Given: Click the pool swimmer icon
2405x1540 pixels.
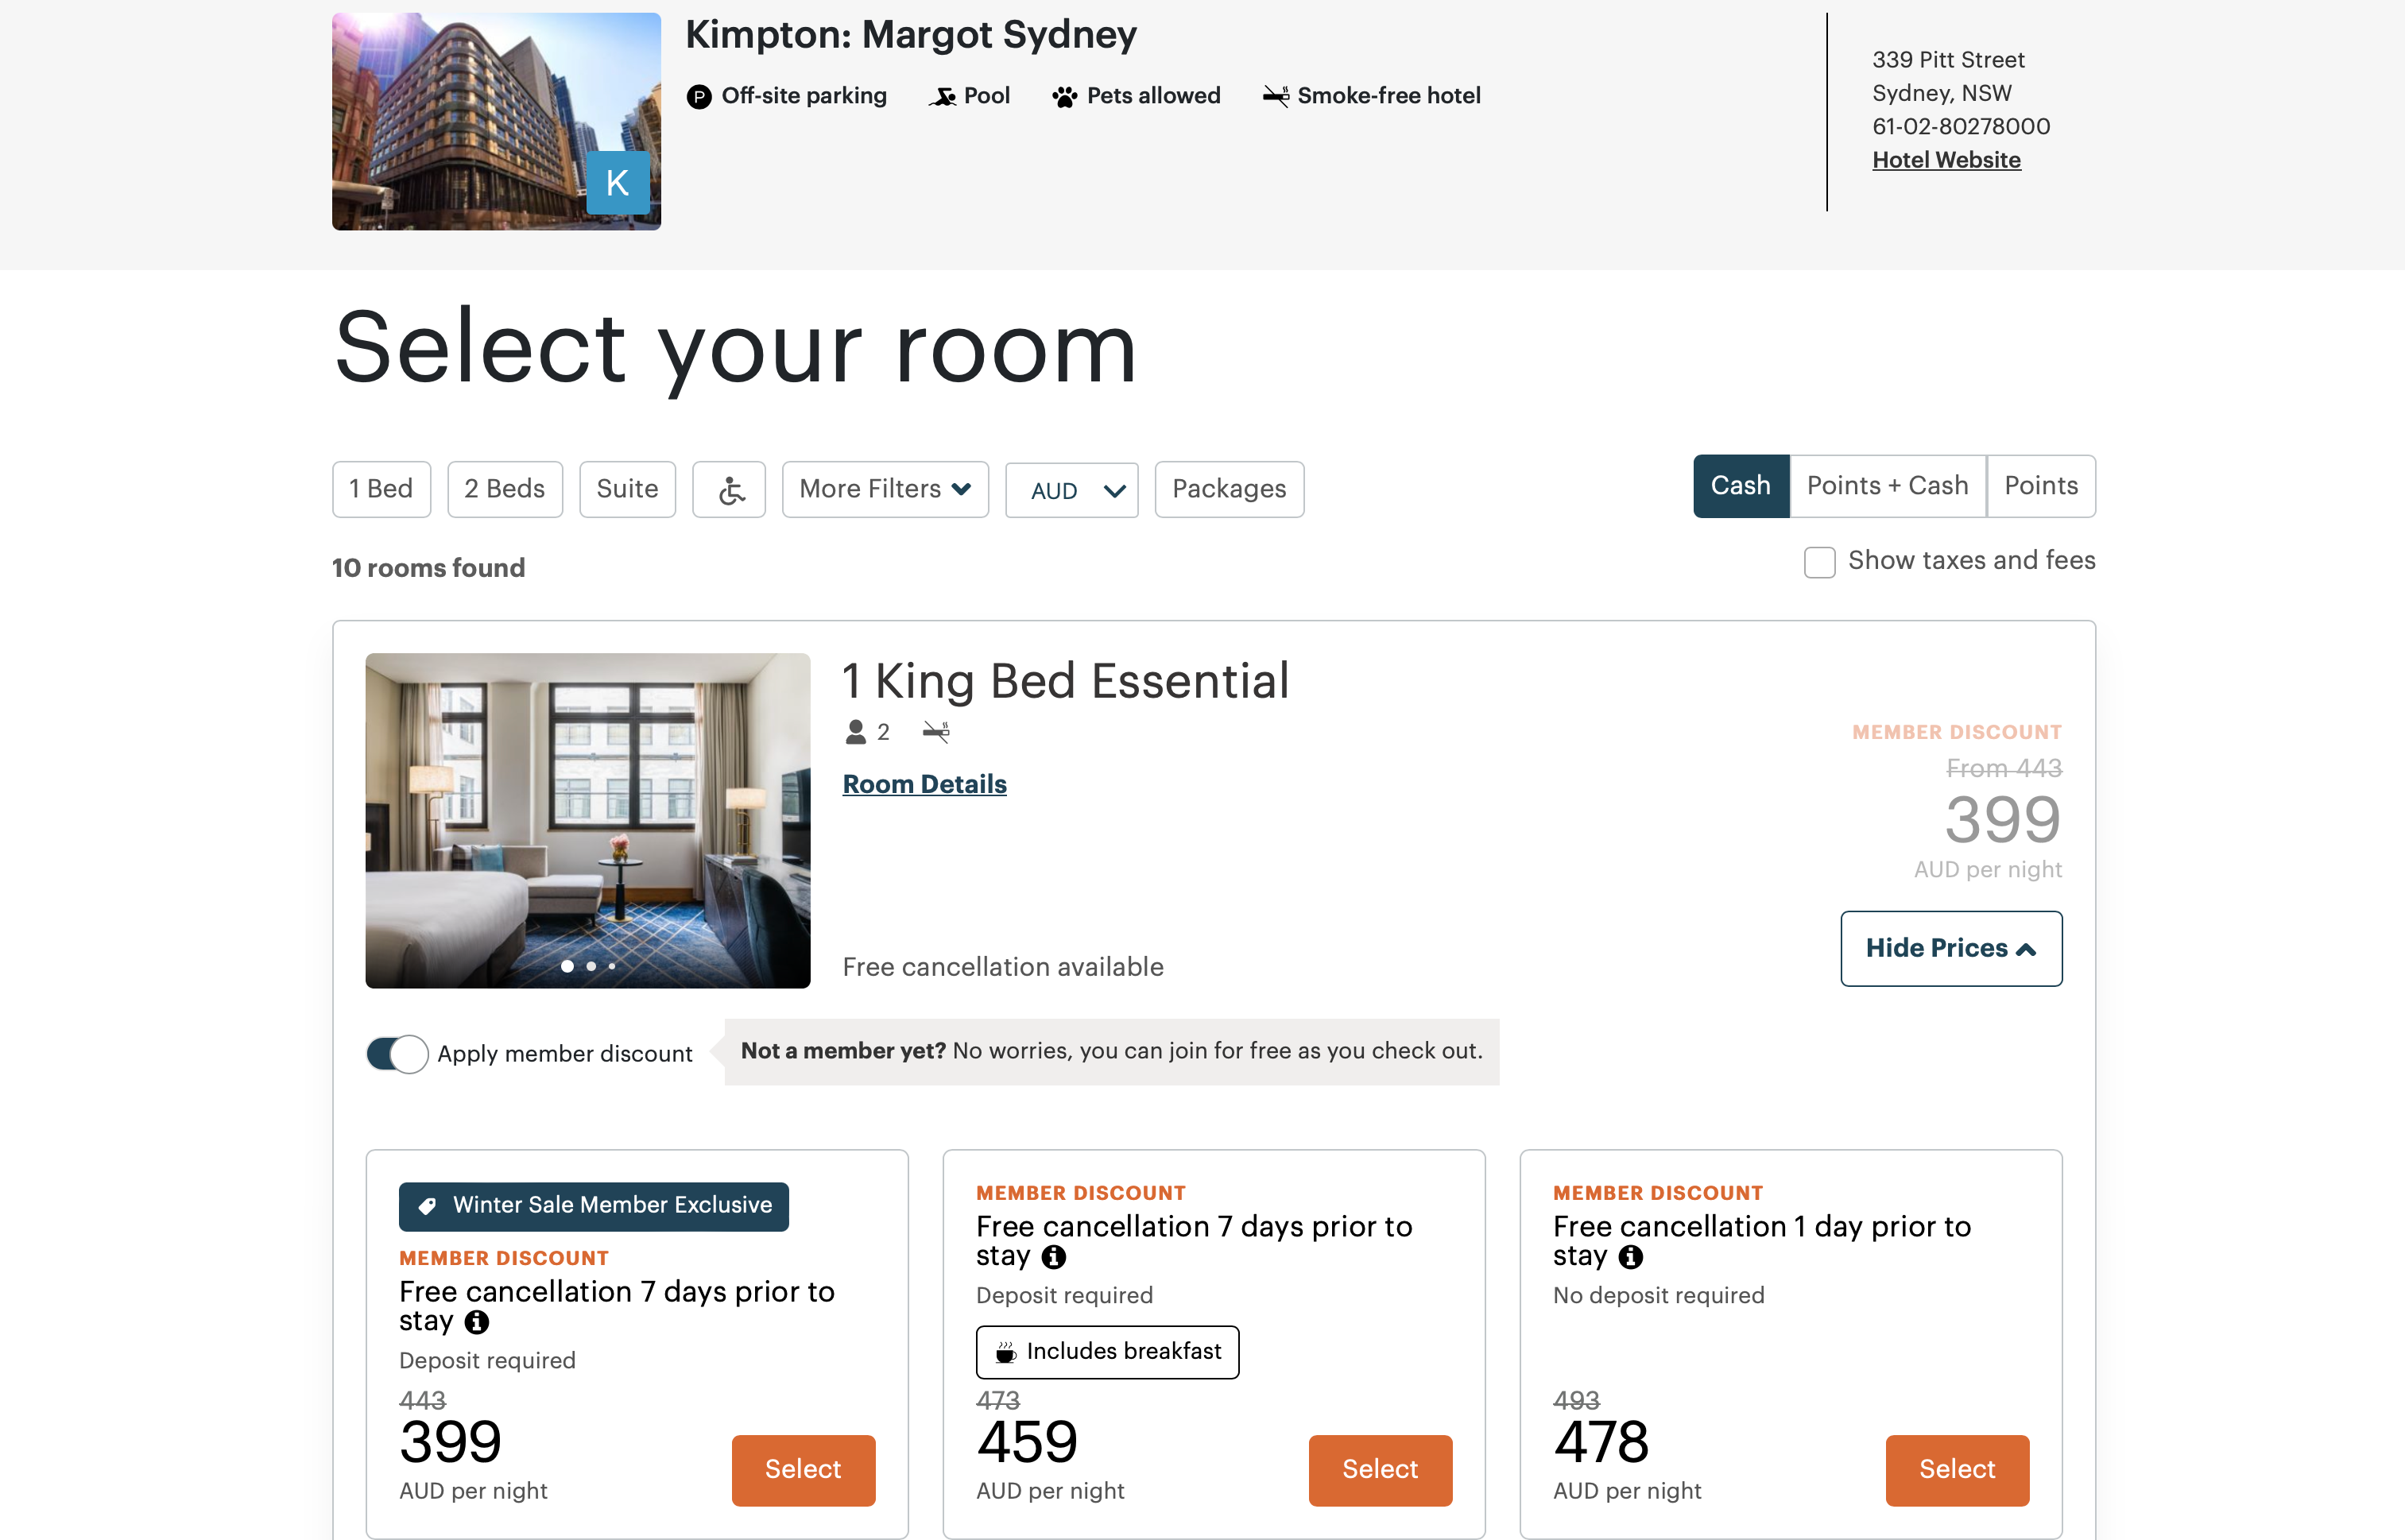Looking at the screenshot, I should pos(942,97).
